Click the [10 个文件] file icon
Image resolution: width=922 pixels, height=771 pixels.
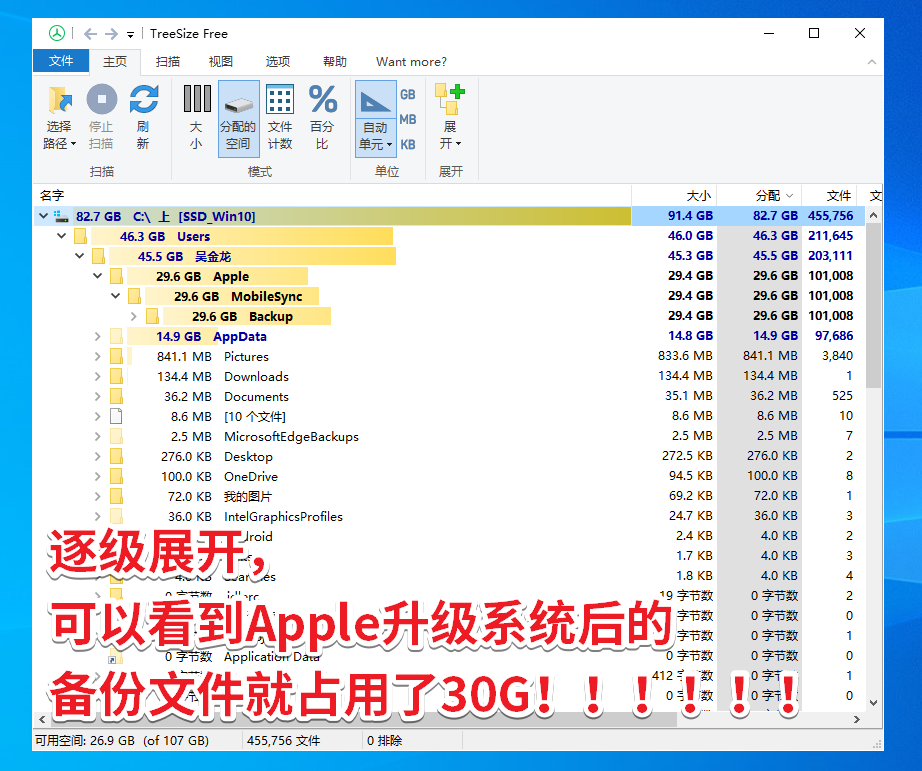pyautogui.click(x=116, y=416)
